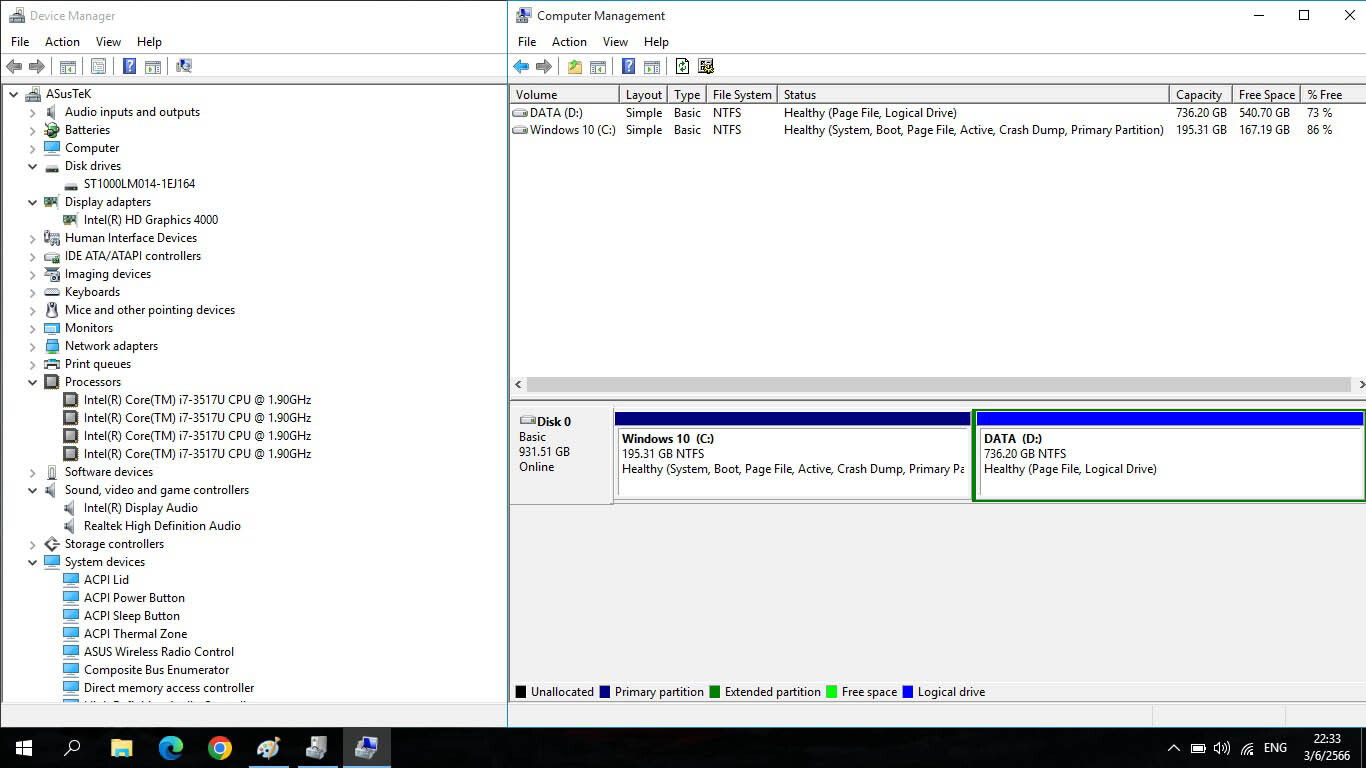Viewport: 1366px width, 768px height.
Task: Click the Refresh icon in Computer Management
Action: 682,67
